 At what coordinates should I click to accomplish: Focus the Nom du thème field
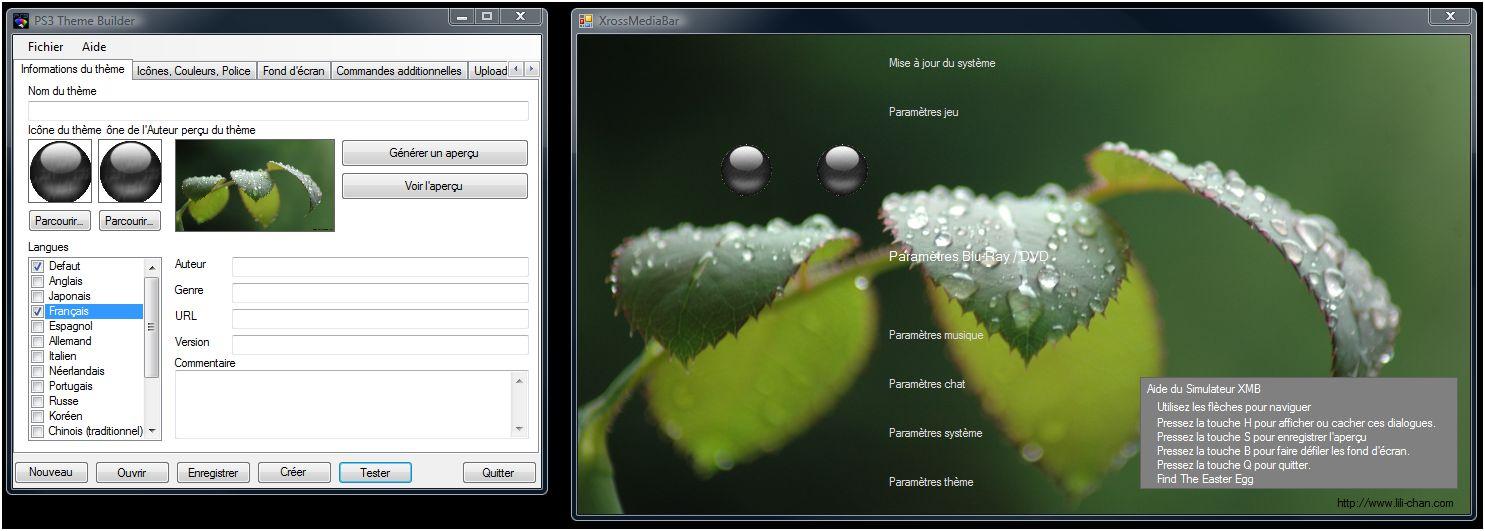click(278, 111)
